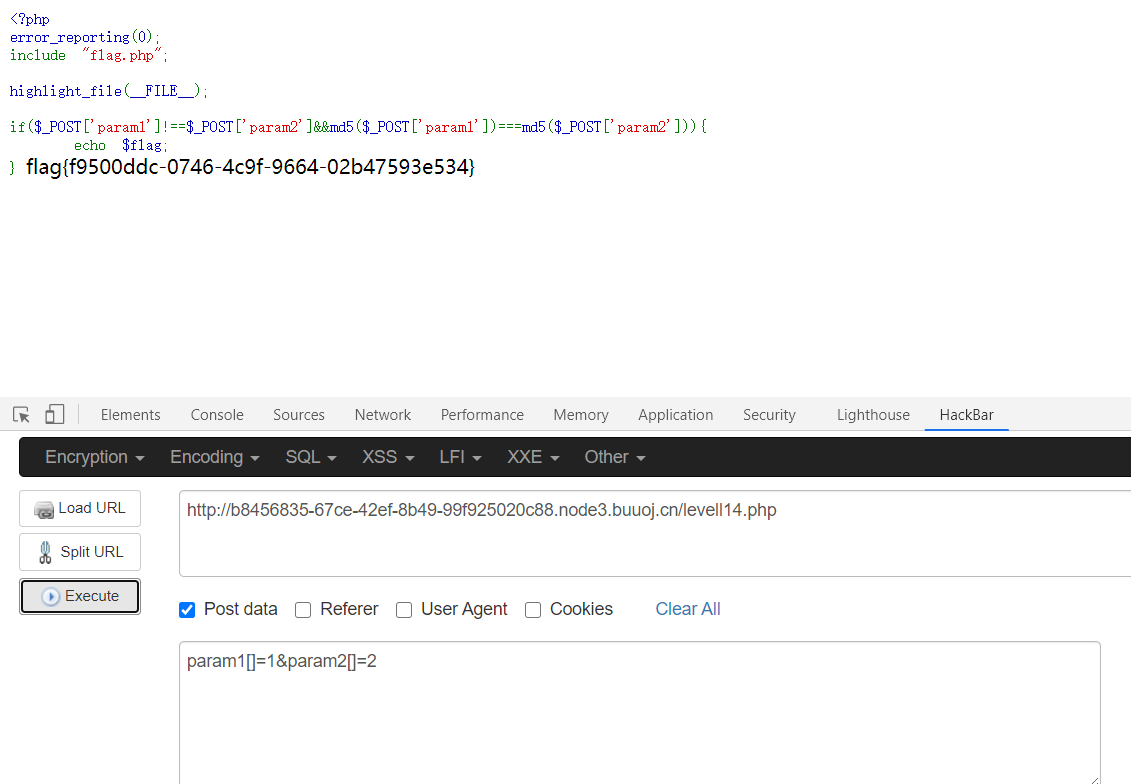The width and height of the screenshot is (1131, 784).
Task: Activate the inspect element picker icon
Action: click(21, 413)
